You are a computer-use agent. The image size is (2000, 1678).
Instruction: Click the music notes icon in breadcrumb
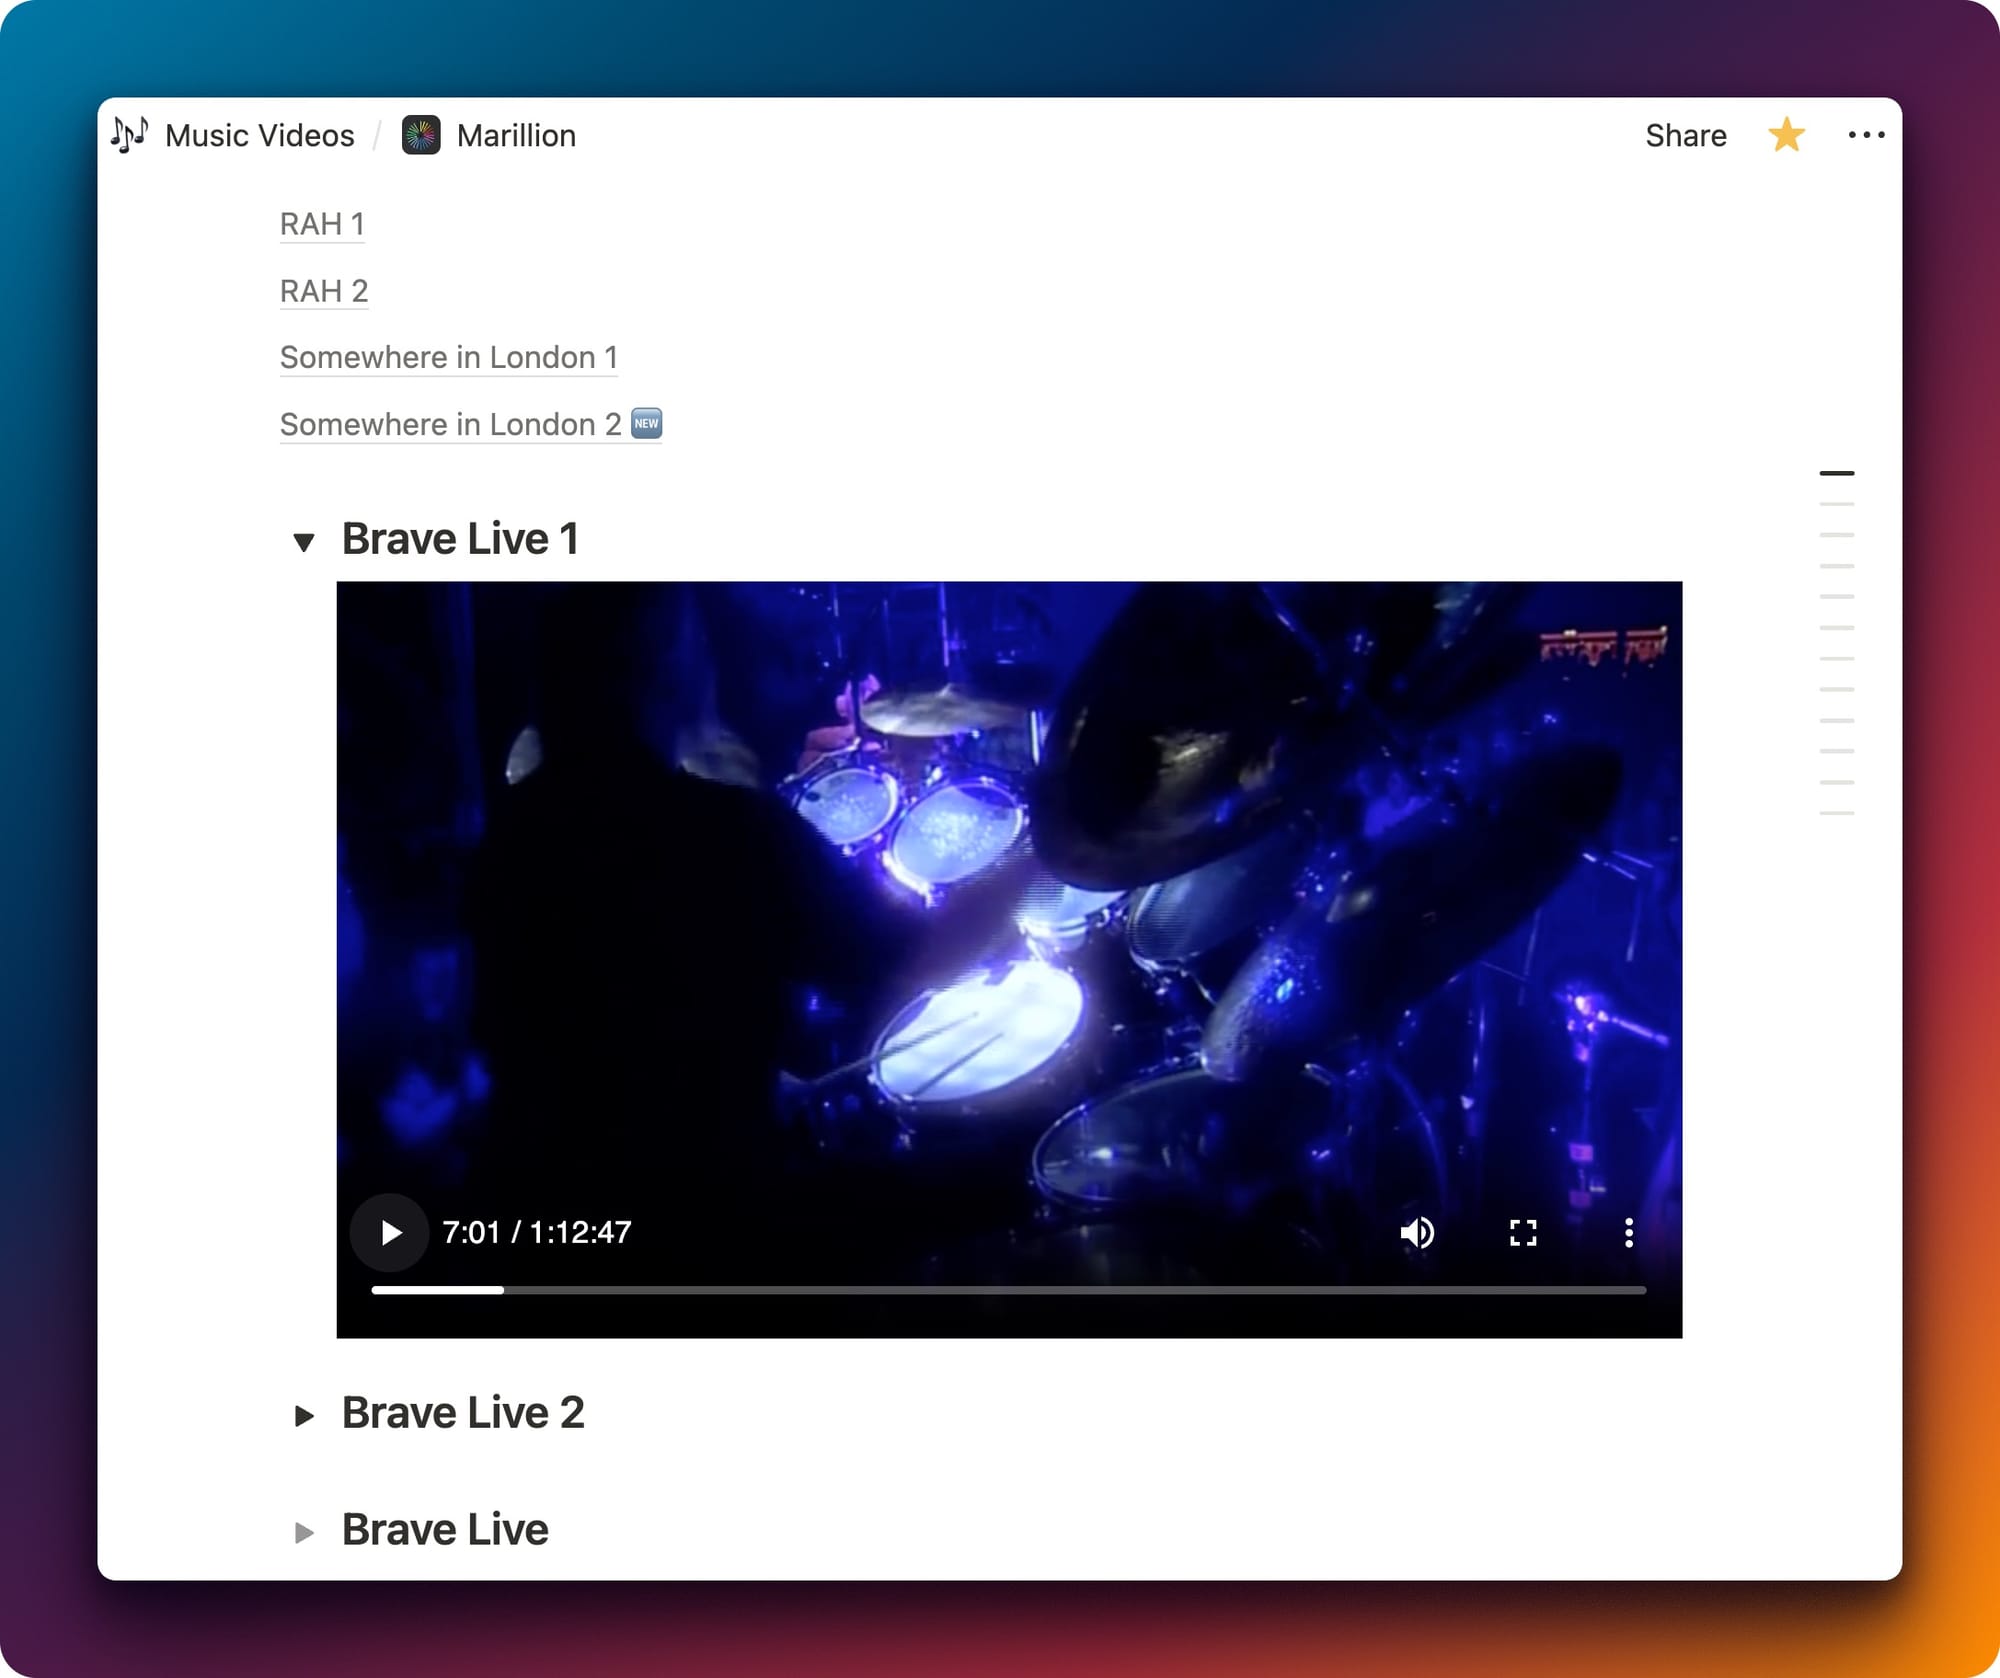[x=130, y=135]
